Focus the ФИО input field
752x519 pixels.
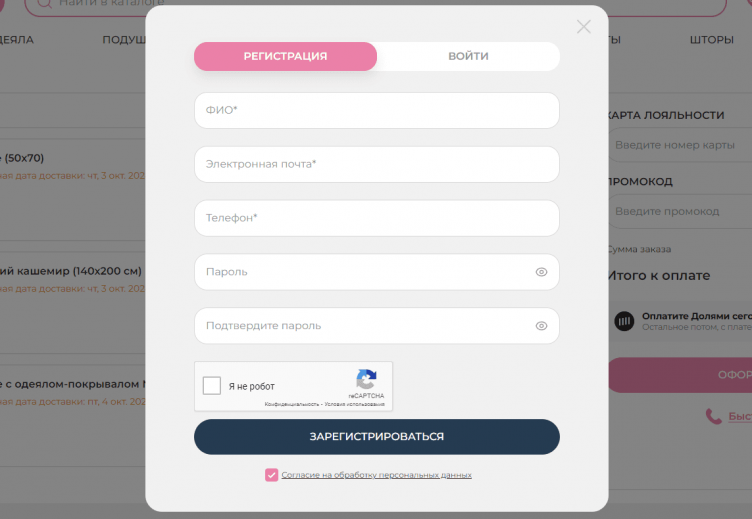376,110
